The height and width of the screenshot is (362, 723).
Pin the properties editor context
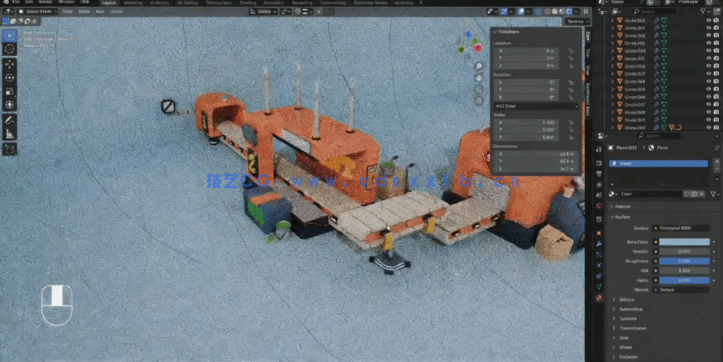[x=717, y=148]
